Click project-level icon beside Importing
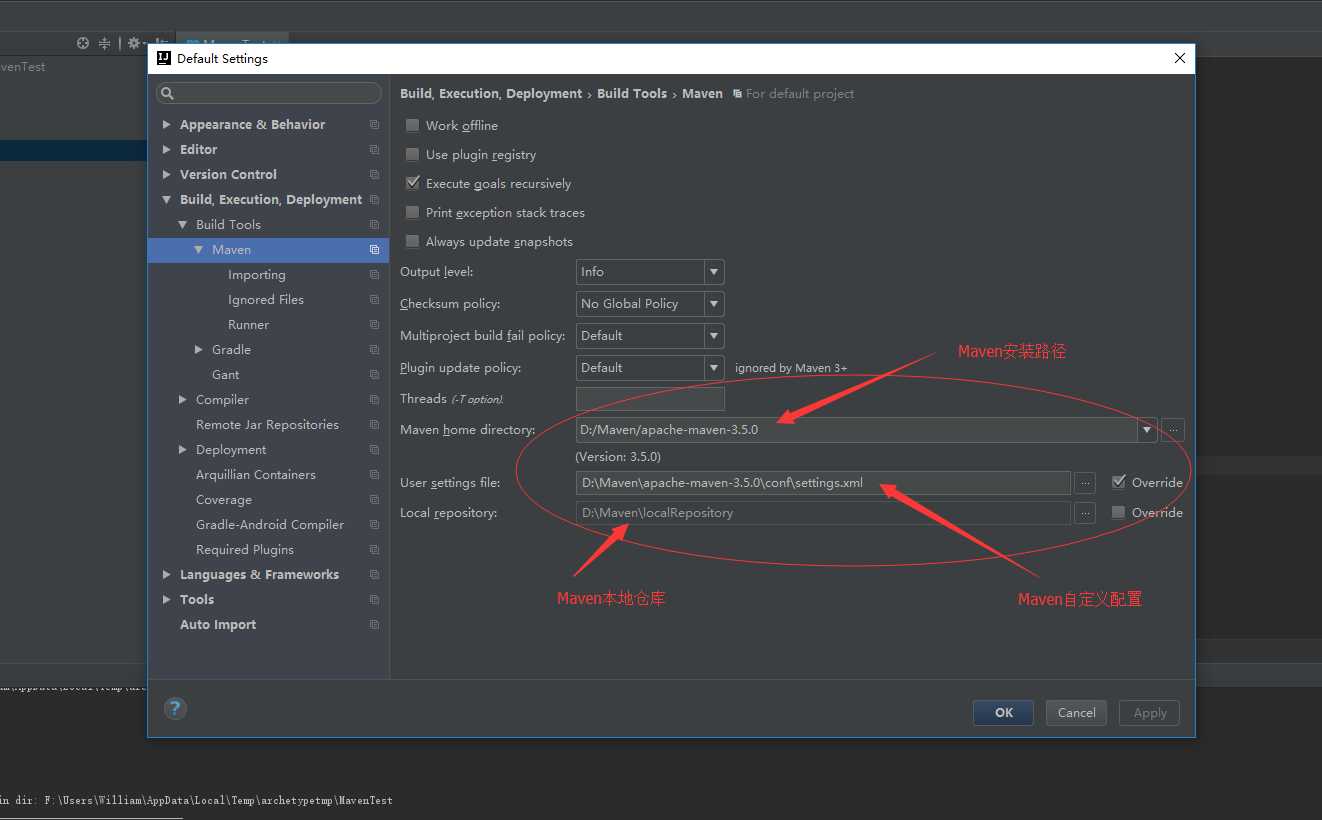The width and height of the screenshot is (1322, 820). coord(374,275)
